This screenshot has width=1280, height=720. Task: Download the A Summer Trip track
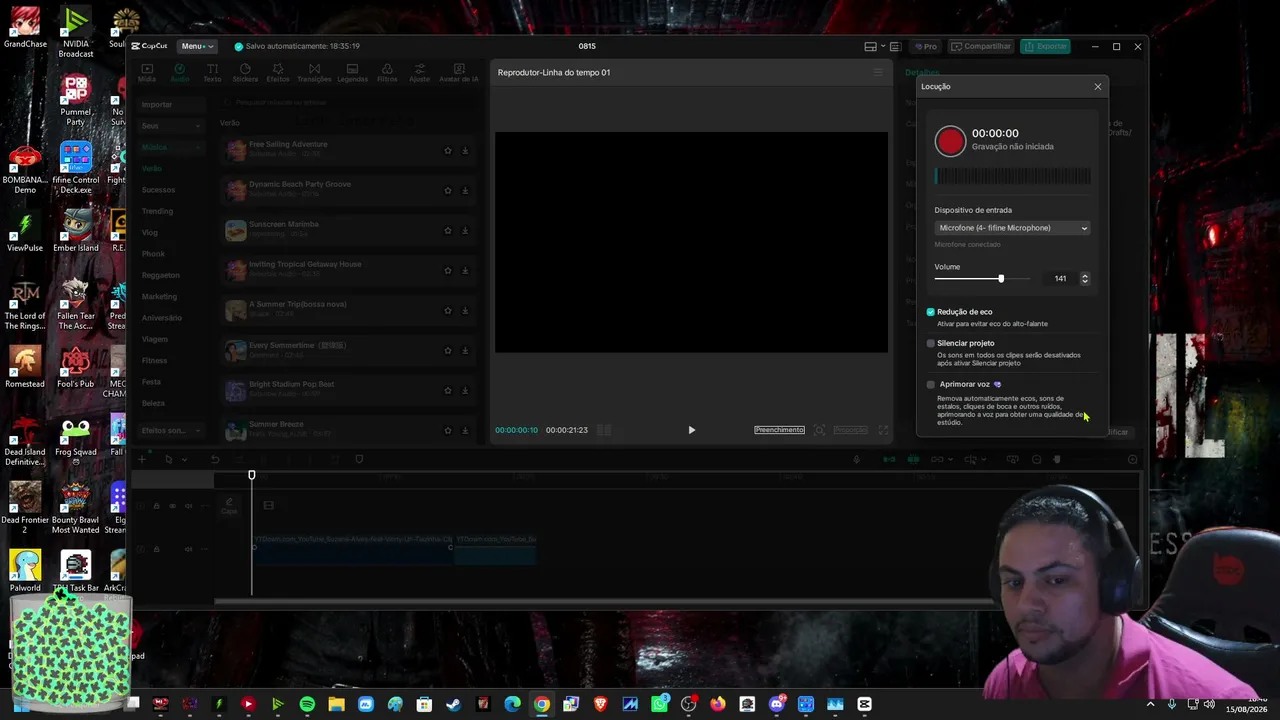tap(465, 310)
